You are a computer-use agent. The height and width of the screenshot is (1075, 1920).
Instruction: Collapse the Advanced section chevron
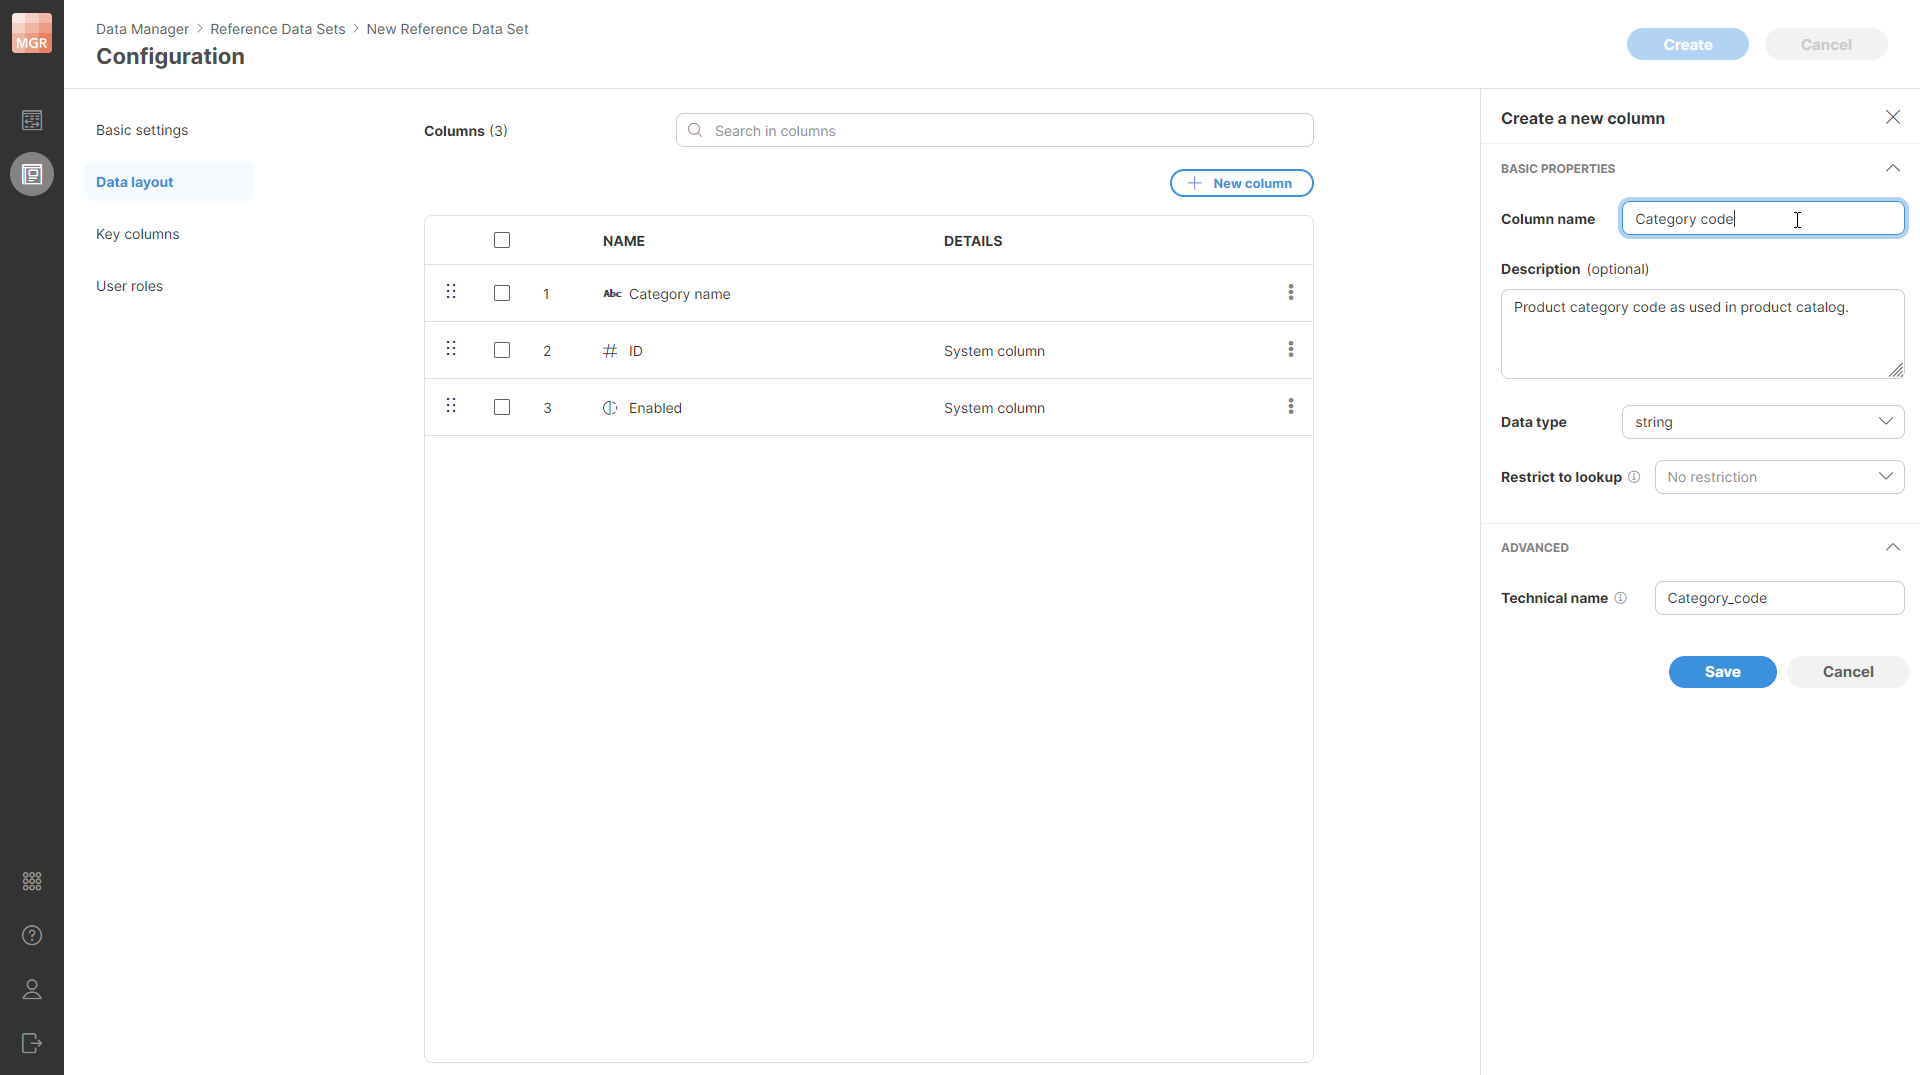point(1892,546)
